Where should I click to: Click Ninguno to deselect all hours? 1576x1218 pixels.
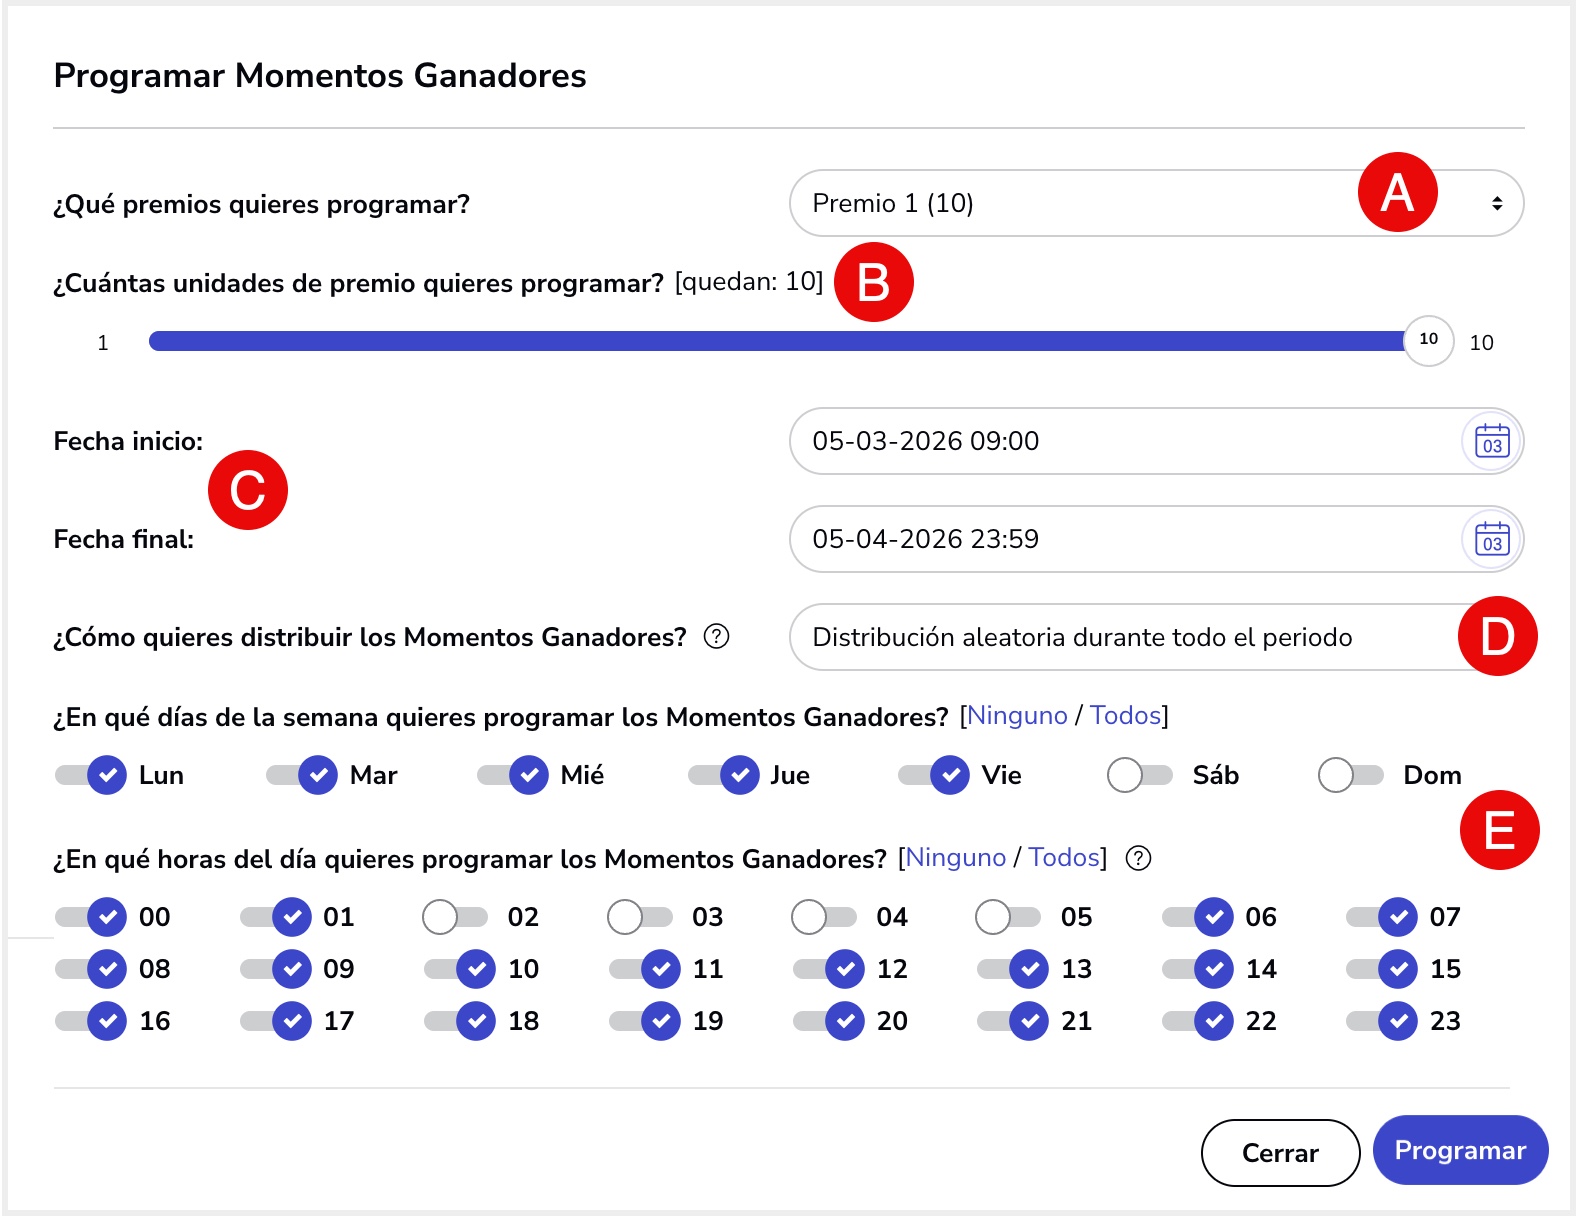click(x=956, y=857)
